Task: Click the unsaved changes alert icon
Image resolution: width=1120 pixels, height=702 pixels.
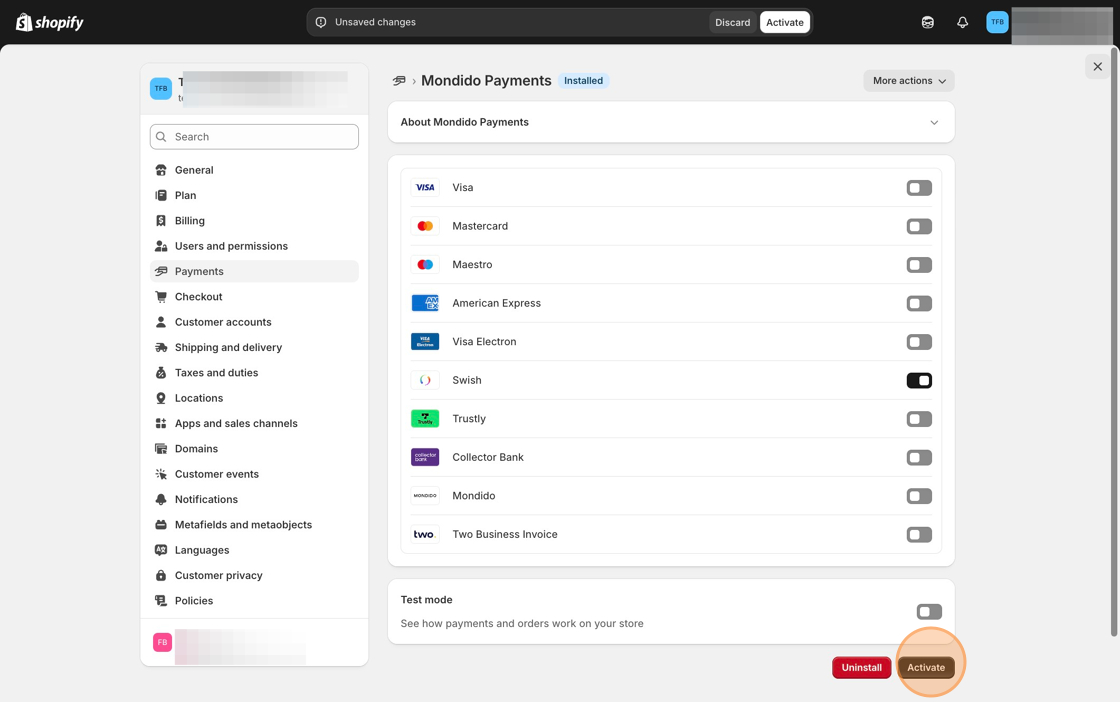Action: [x=321, y=22]
